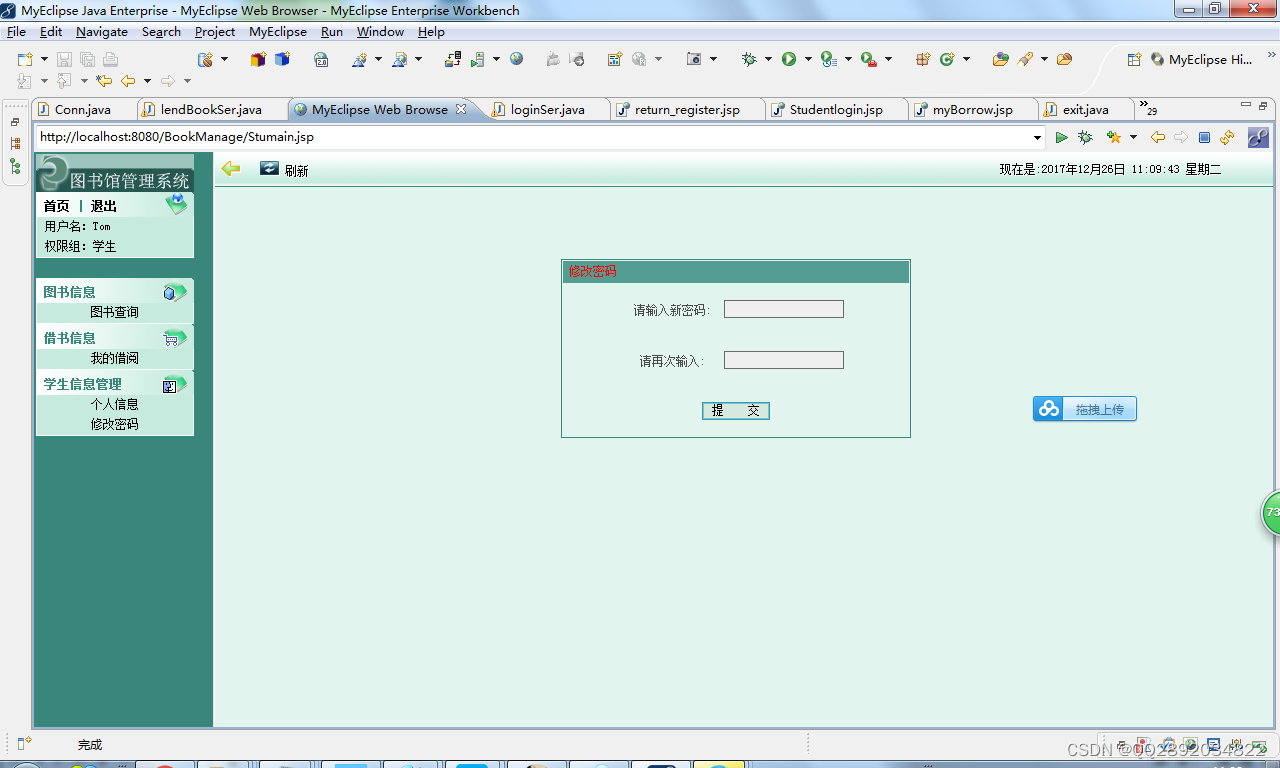1280x768 pixels.
Task: Run the application with the green Run icon
Action: coord(790,60)
